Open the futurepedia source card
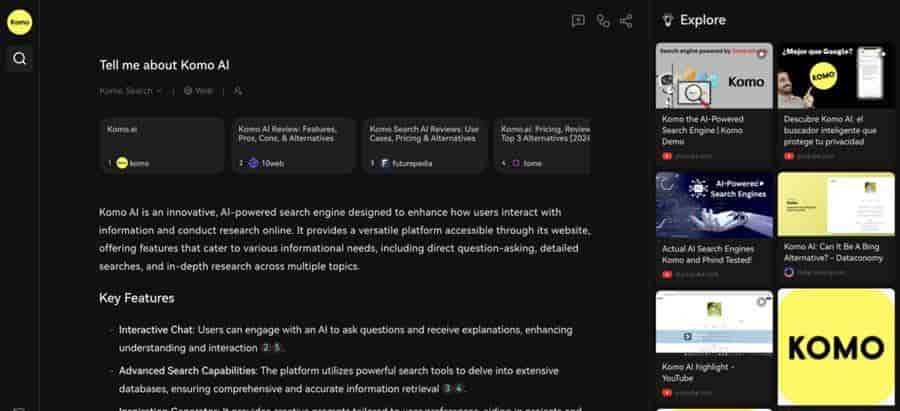 point(425,146)
